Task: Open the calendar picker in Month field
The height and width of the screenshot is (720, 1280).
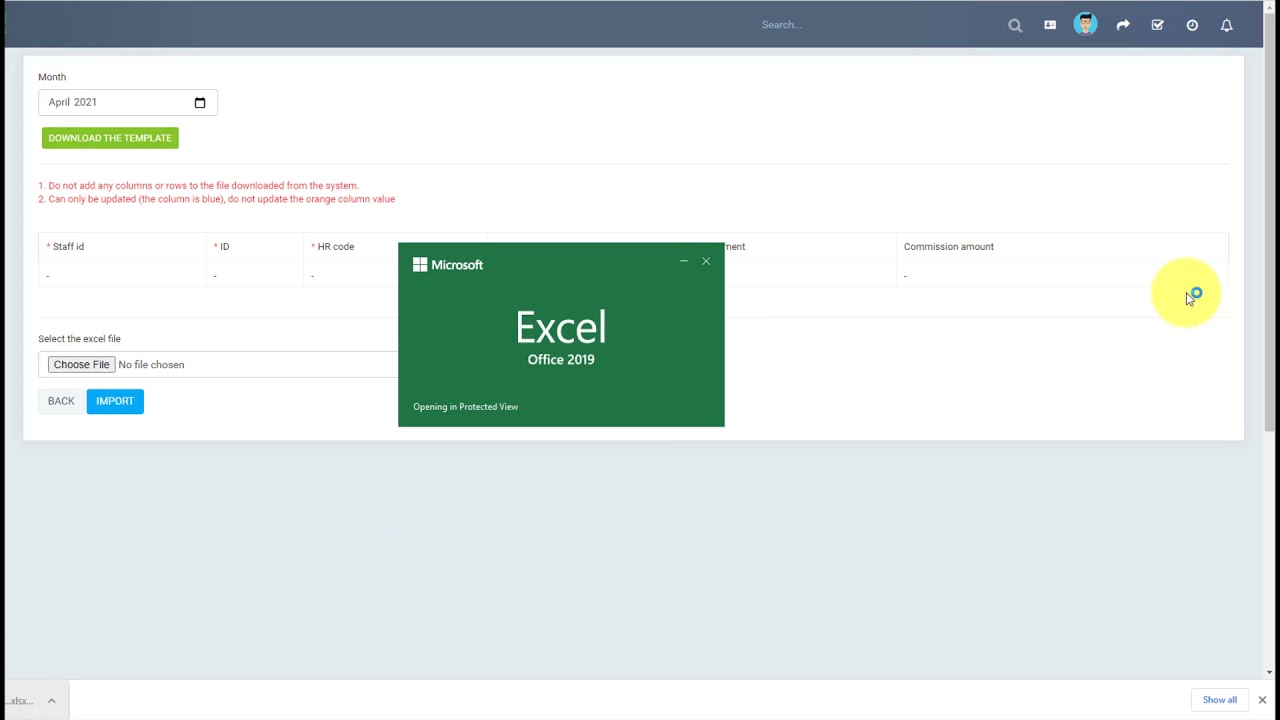Action: [x=200, y=102]
